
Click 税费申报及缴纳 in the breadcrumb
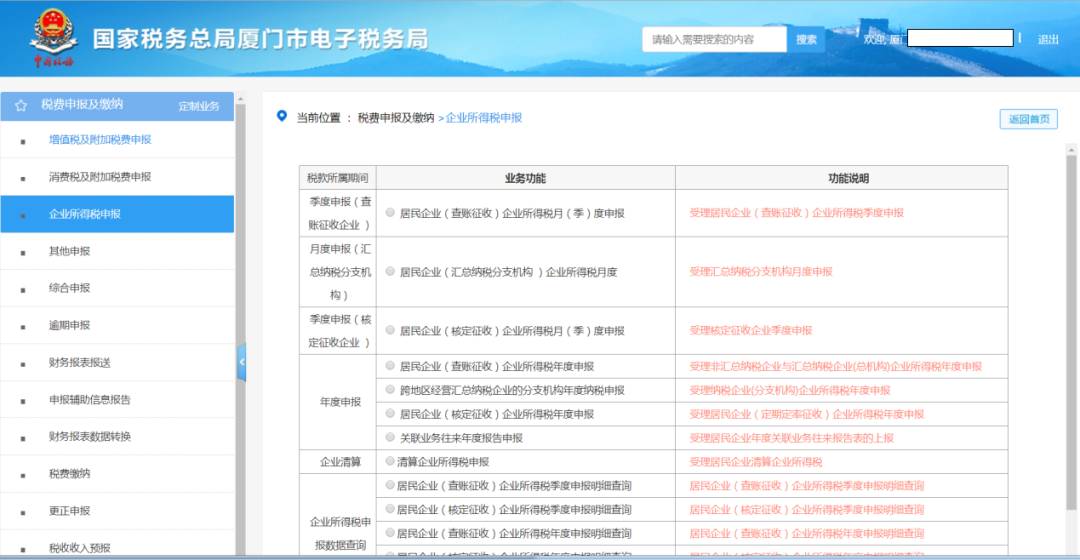point(396,118)
